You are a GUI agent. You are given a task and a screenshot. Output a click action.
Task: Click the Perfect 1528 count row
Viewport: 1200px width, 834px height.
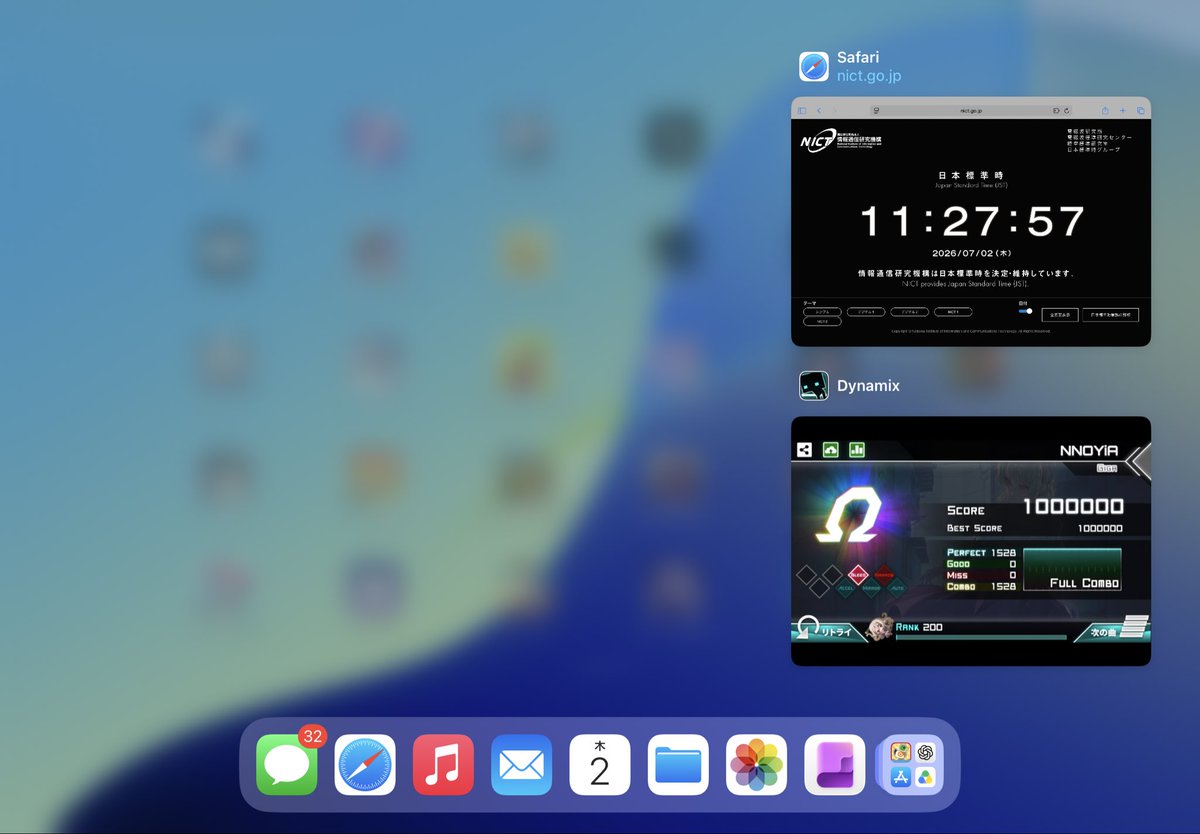tap(981, 553)
